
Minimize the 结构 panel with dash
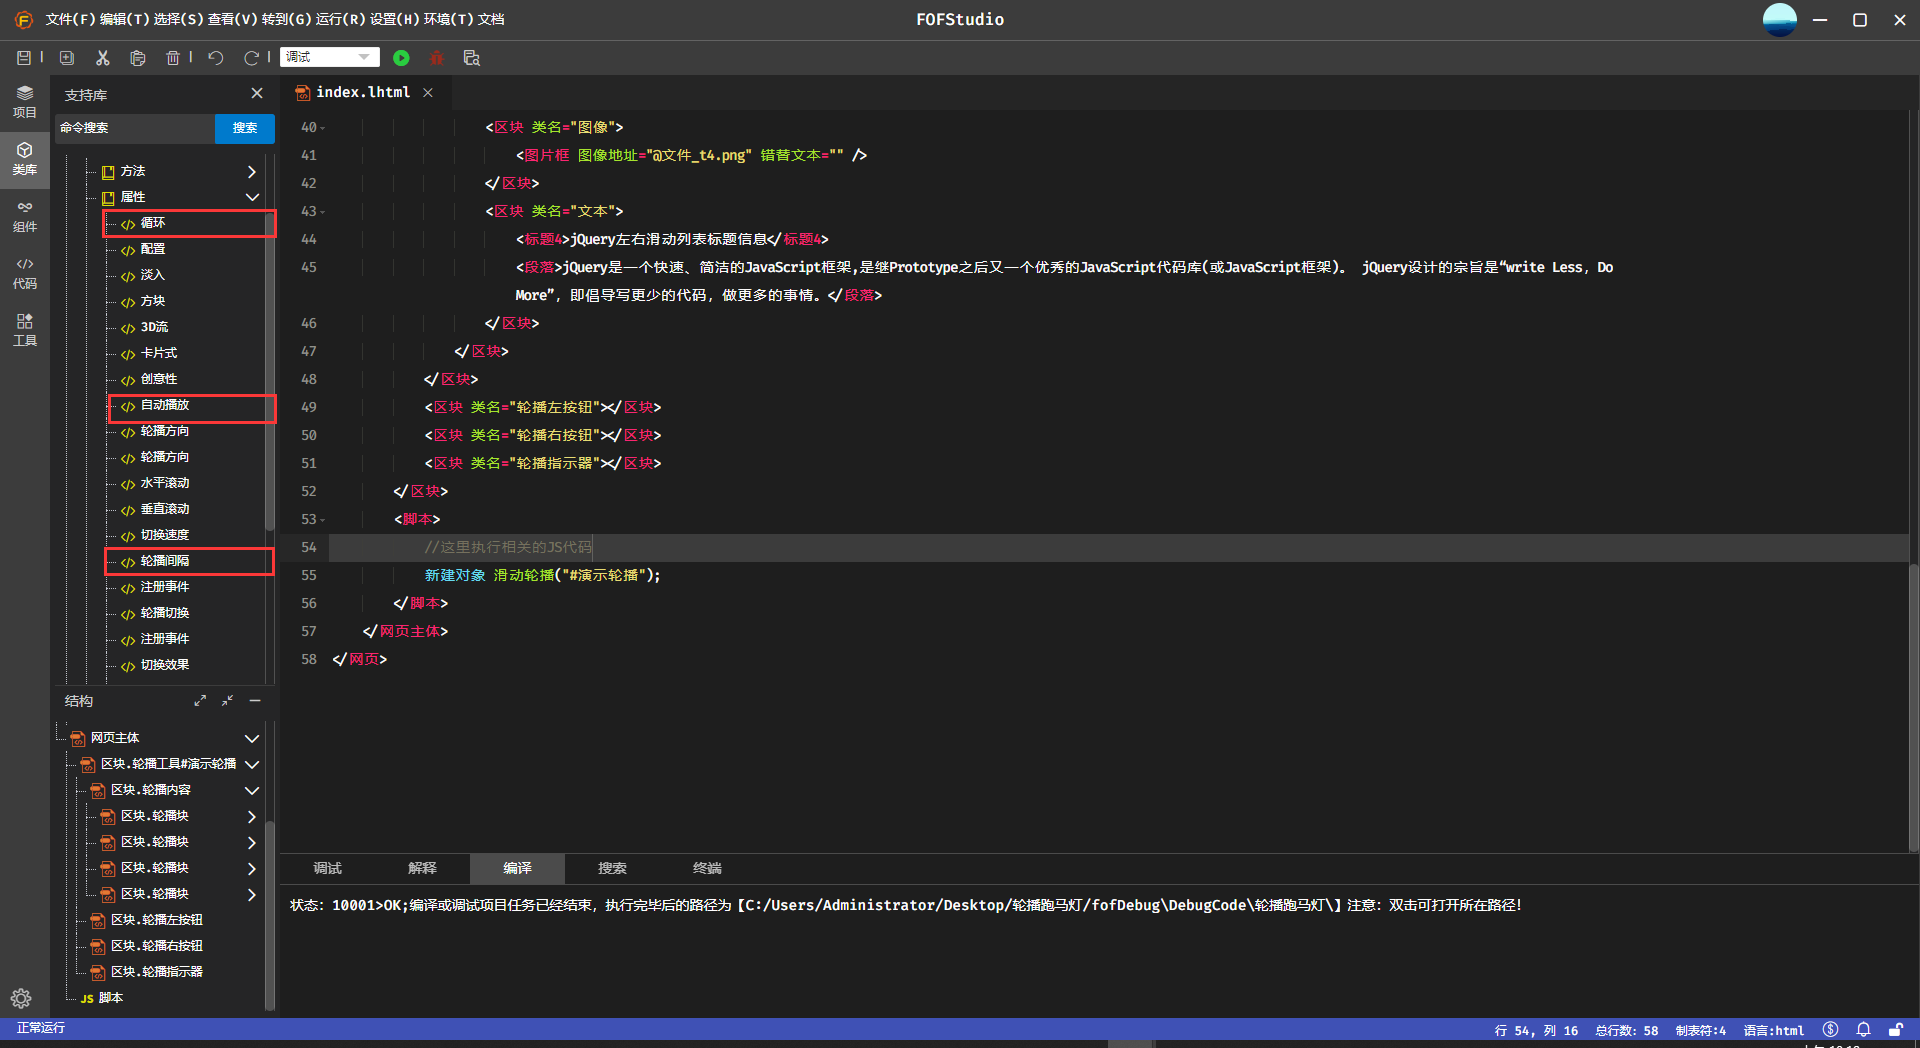255,701
